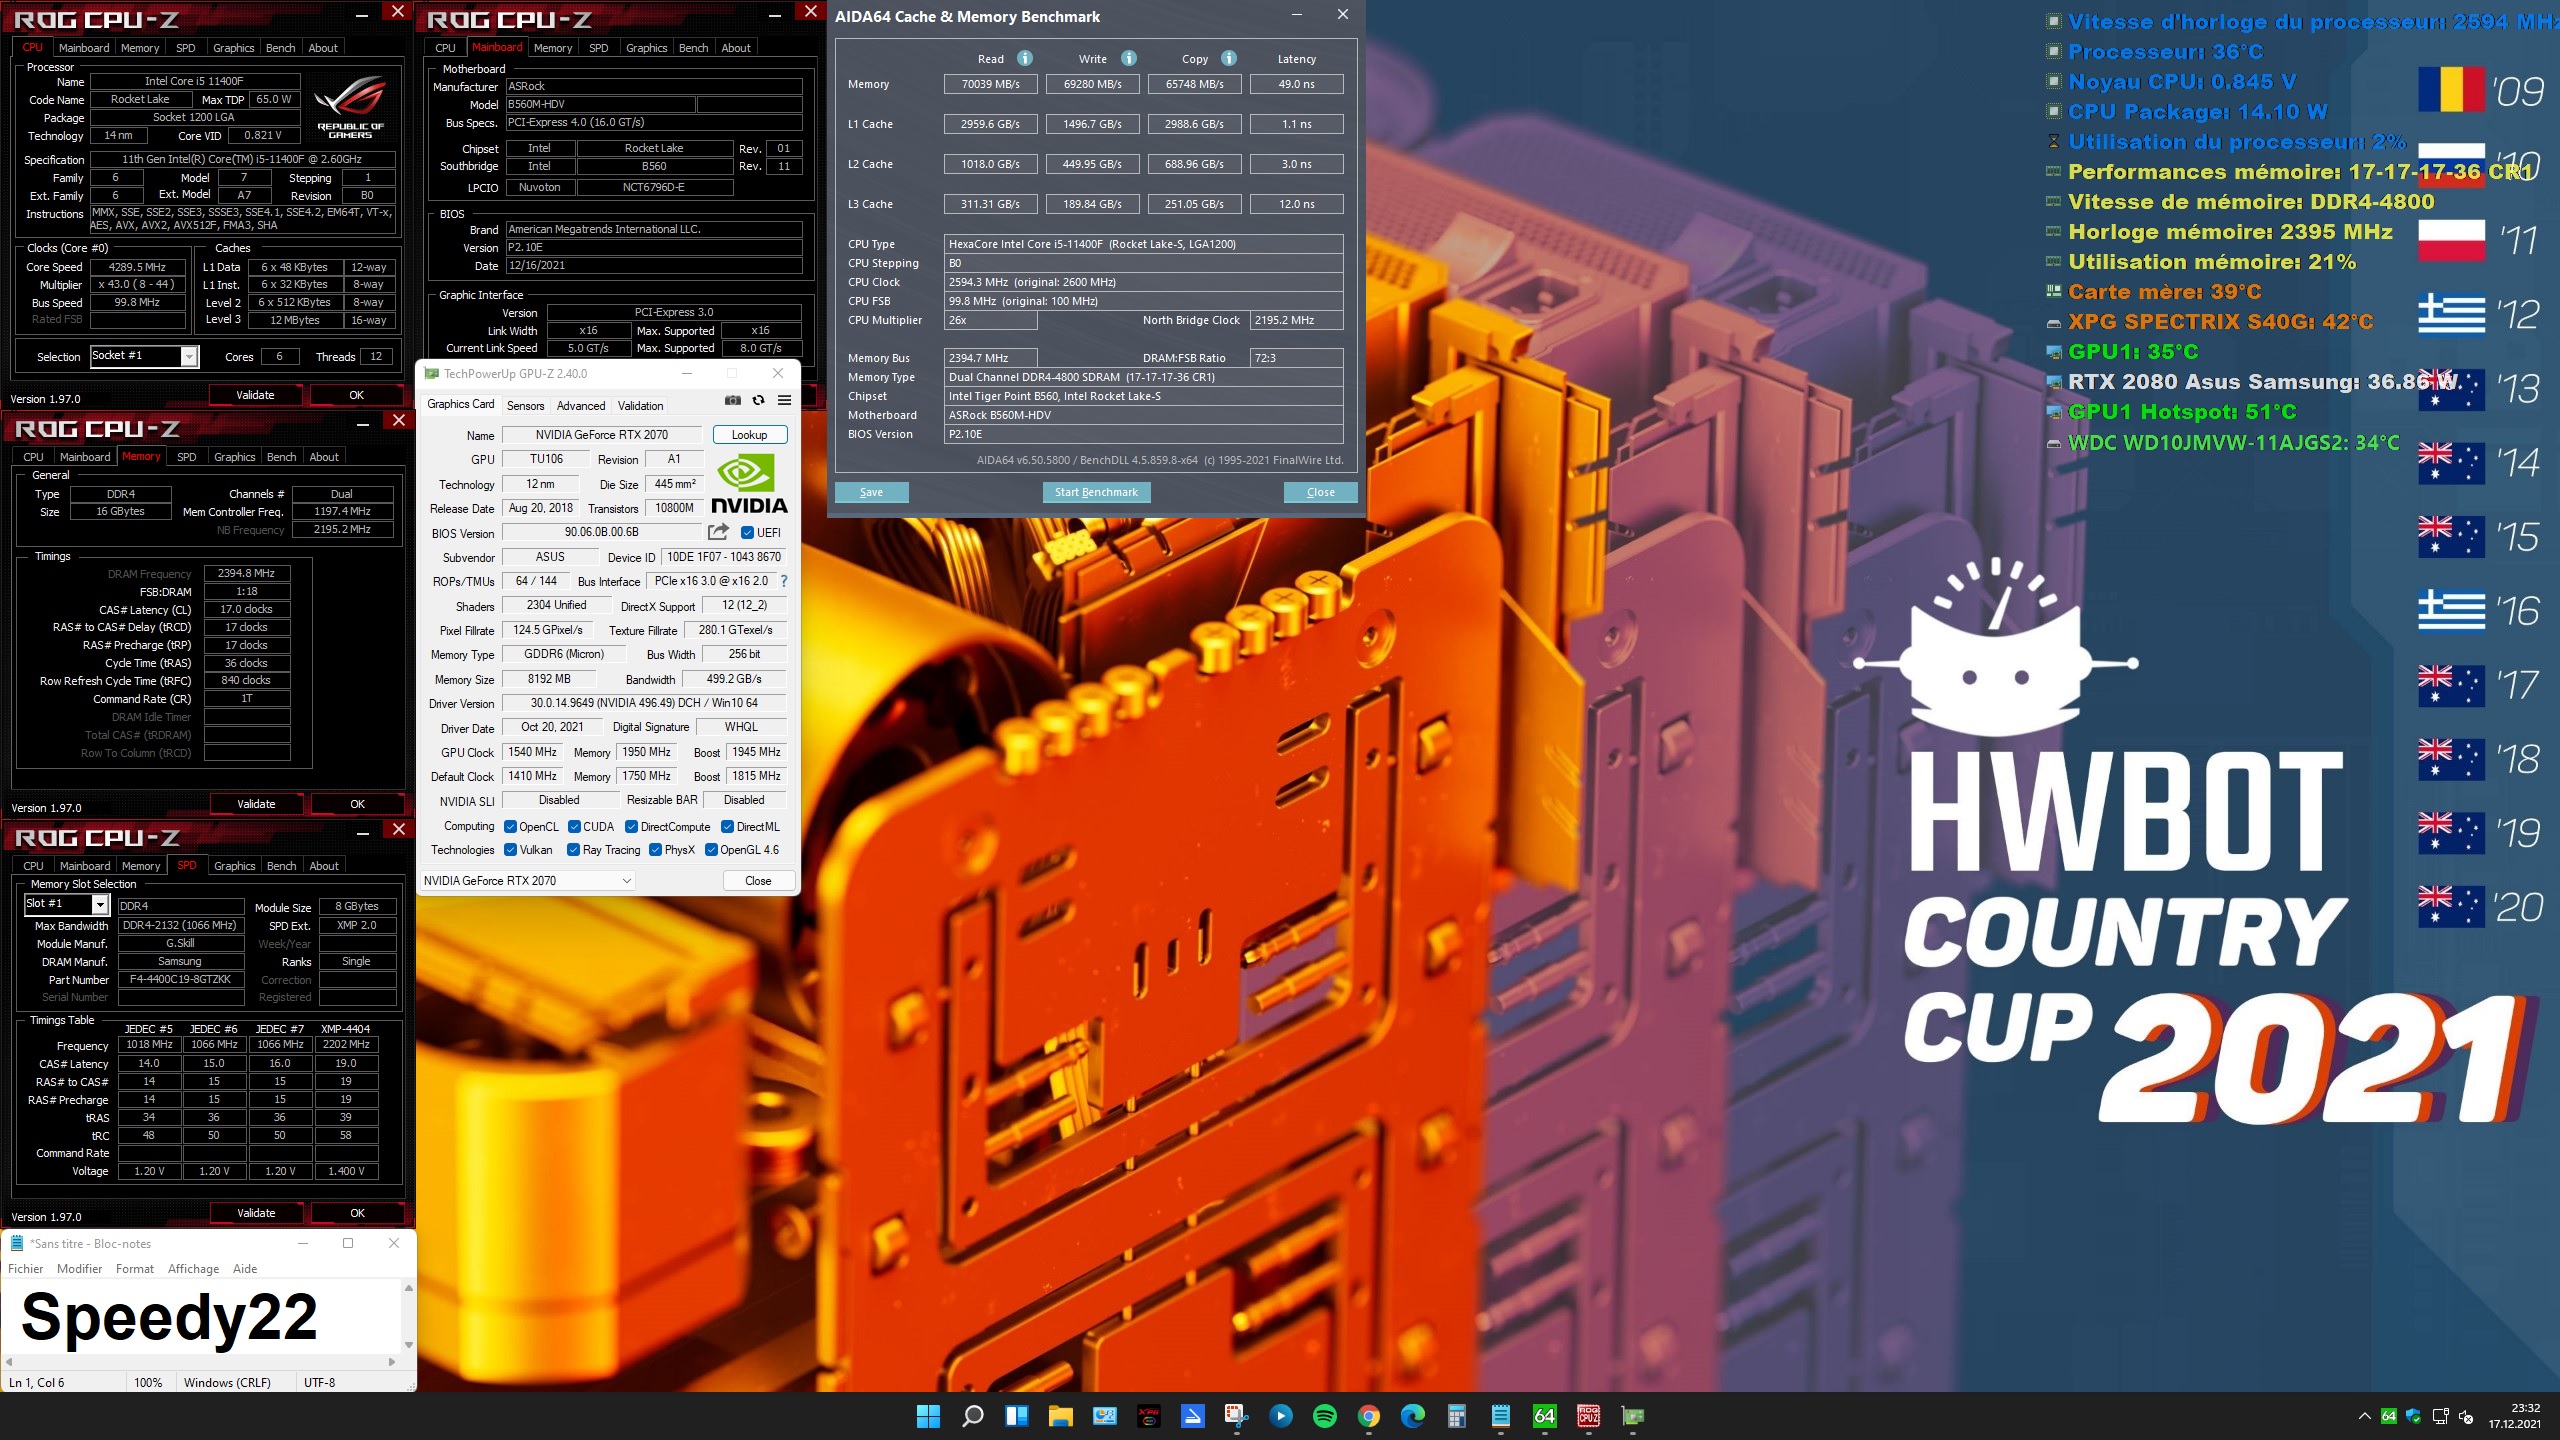
Task: Click the Read info icon in AIDA64
Action: (x=1025, y=58)
